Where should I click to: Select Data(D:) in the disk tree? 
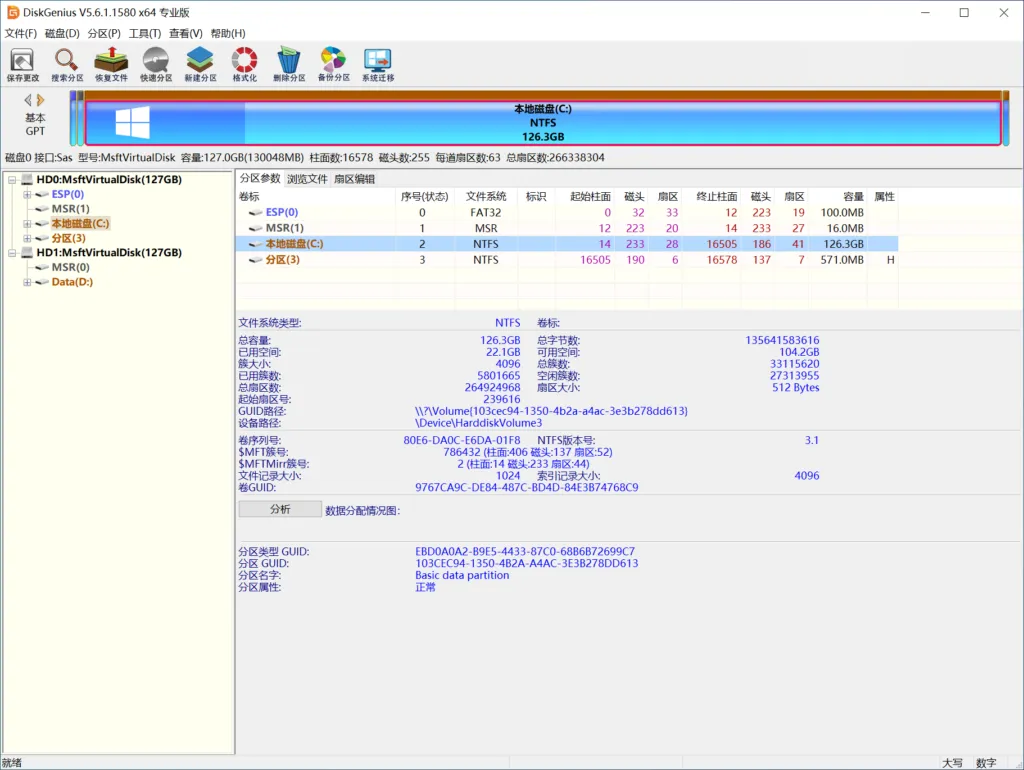click(72, 281)
